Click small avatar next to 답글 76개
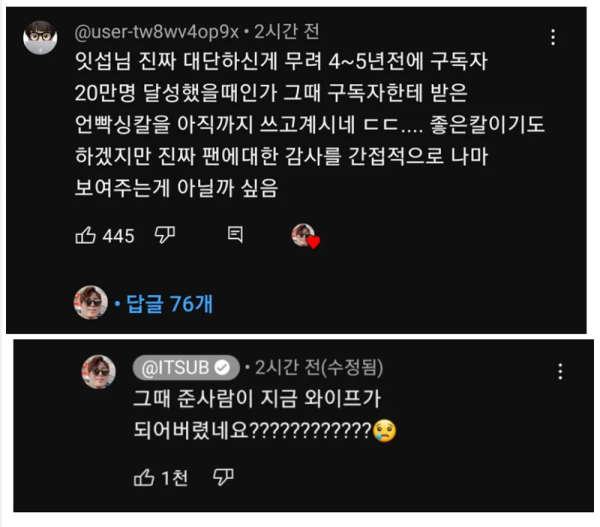Viewport: 600px width, 527px height. [x=91, y=302]
